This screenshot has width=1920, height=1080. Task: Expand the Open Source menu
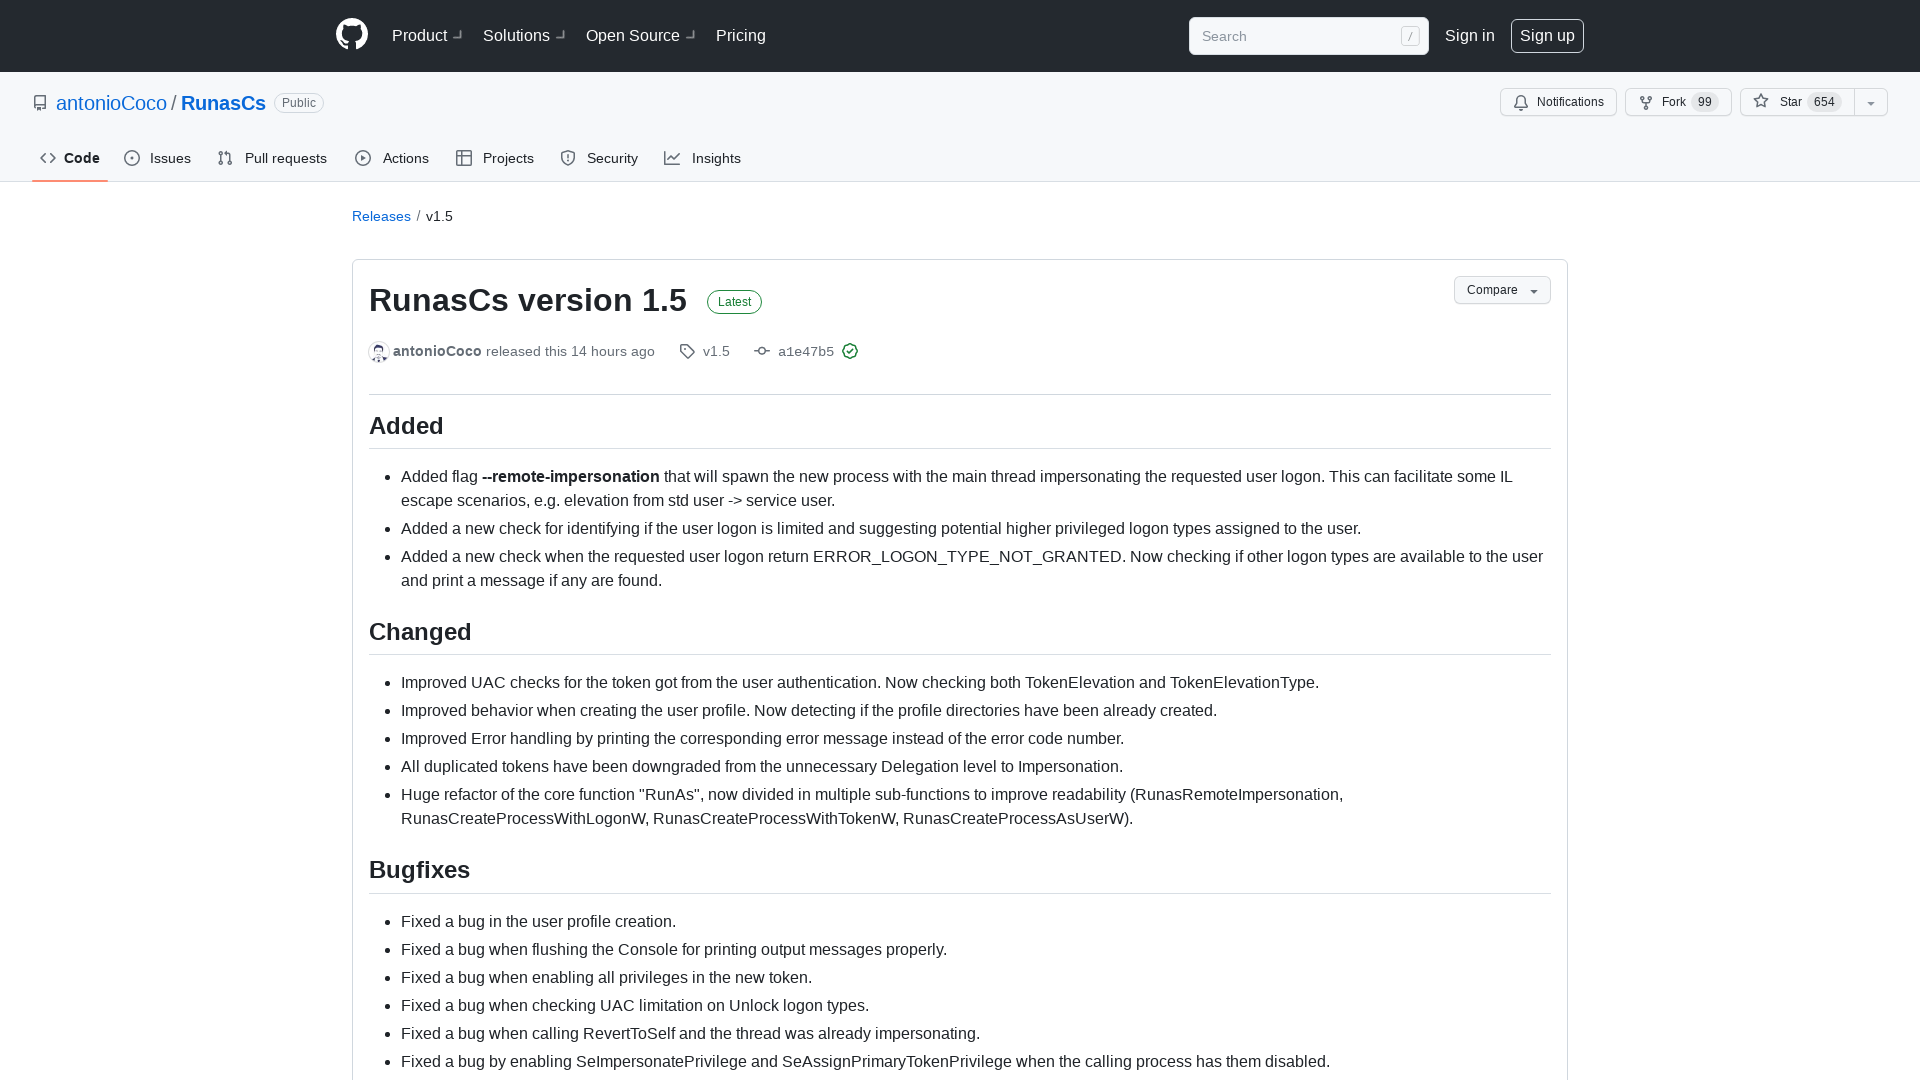(641, 35)
